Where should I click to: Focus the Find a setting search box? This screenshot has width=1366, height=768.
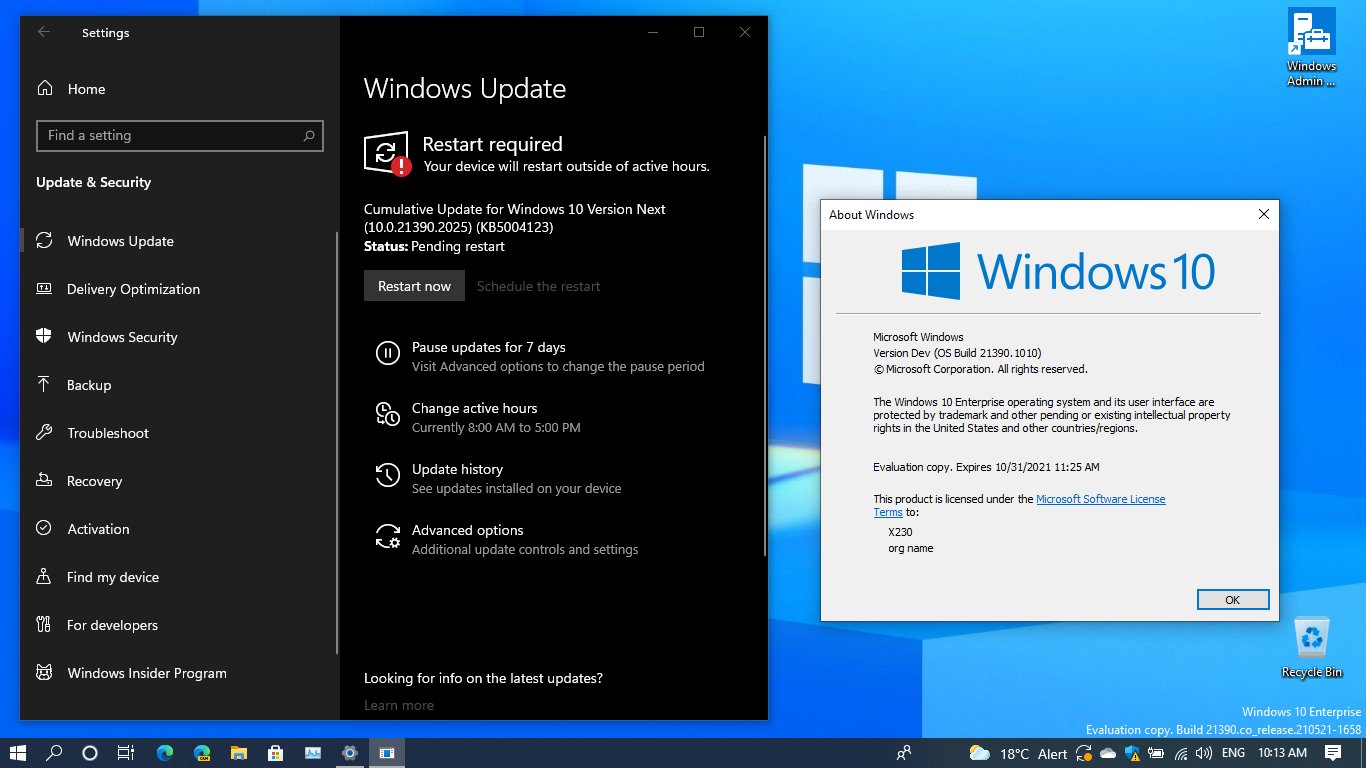tap(180, 135)
